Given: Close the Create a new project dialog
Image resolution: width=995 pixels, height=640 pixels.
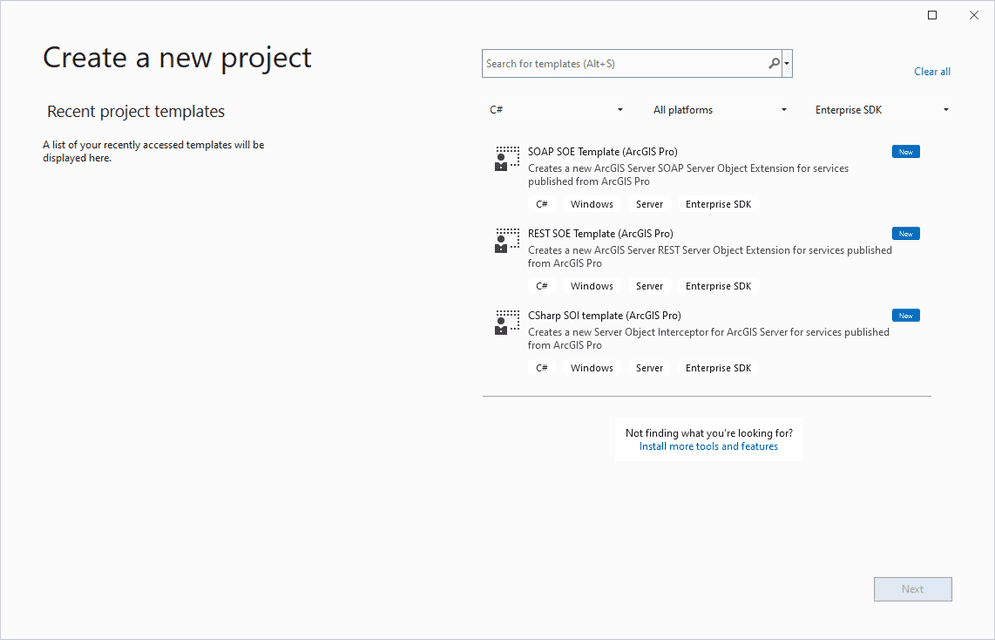Looking at the screenshot, I should coord(974,15).
